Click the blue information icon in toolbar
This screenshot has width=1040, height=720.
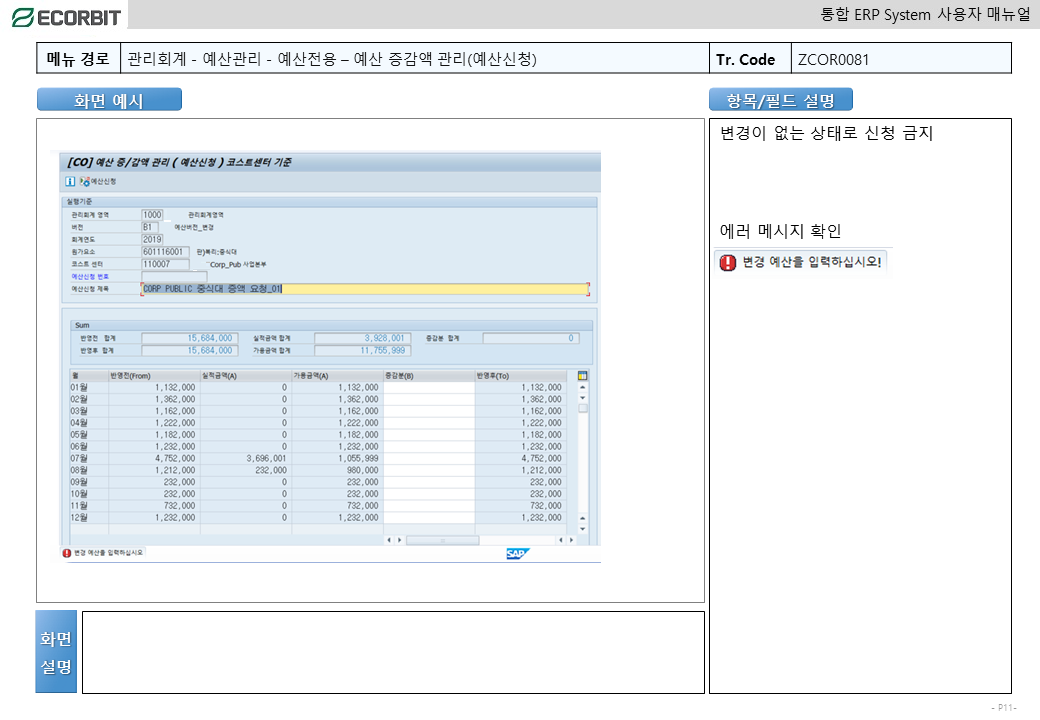70,182
